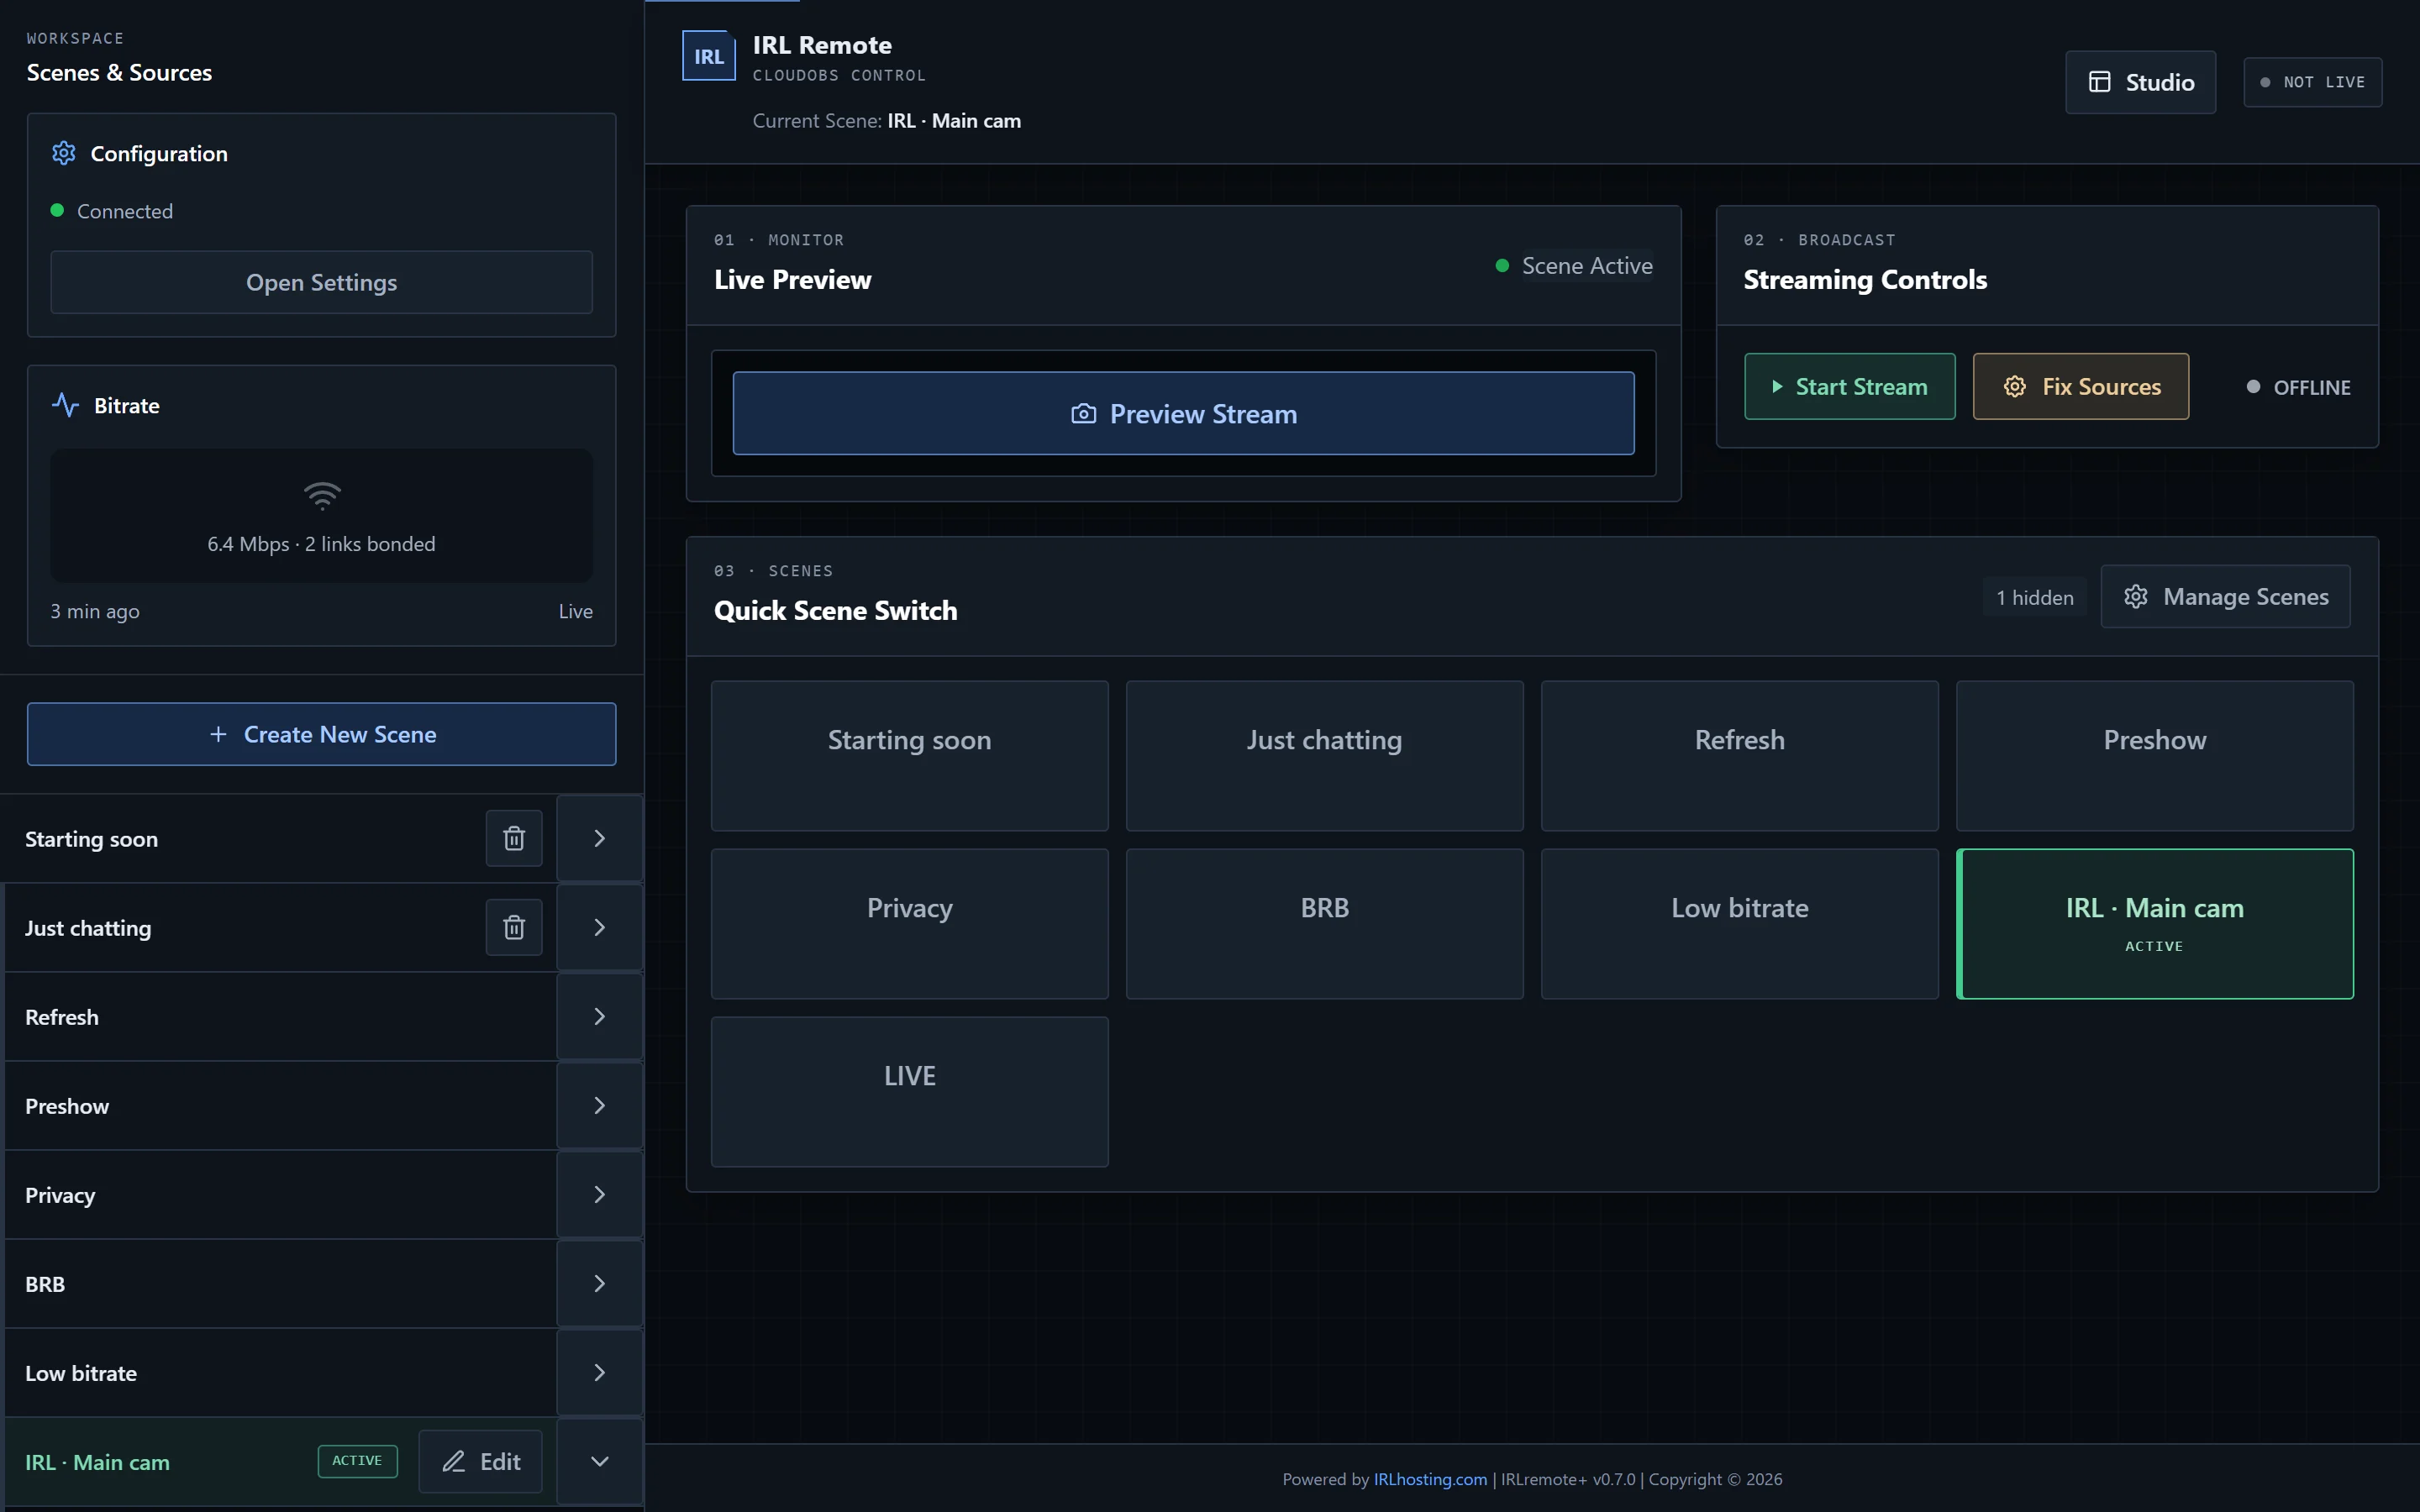2420x1512 pixels.
Task: Open Manage Scenes
Action: coord(2225,596)
